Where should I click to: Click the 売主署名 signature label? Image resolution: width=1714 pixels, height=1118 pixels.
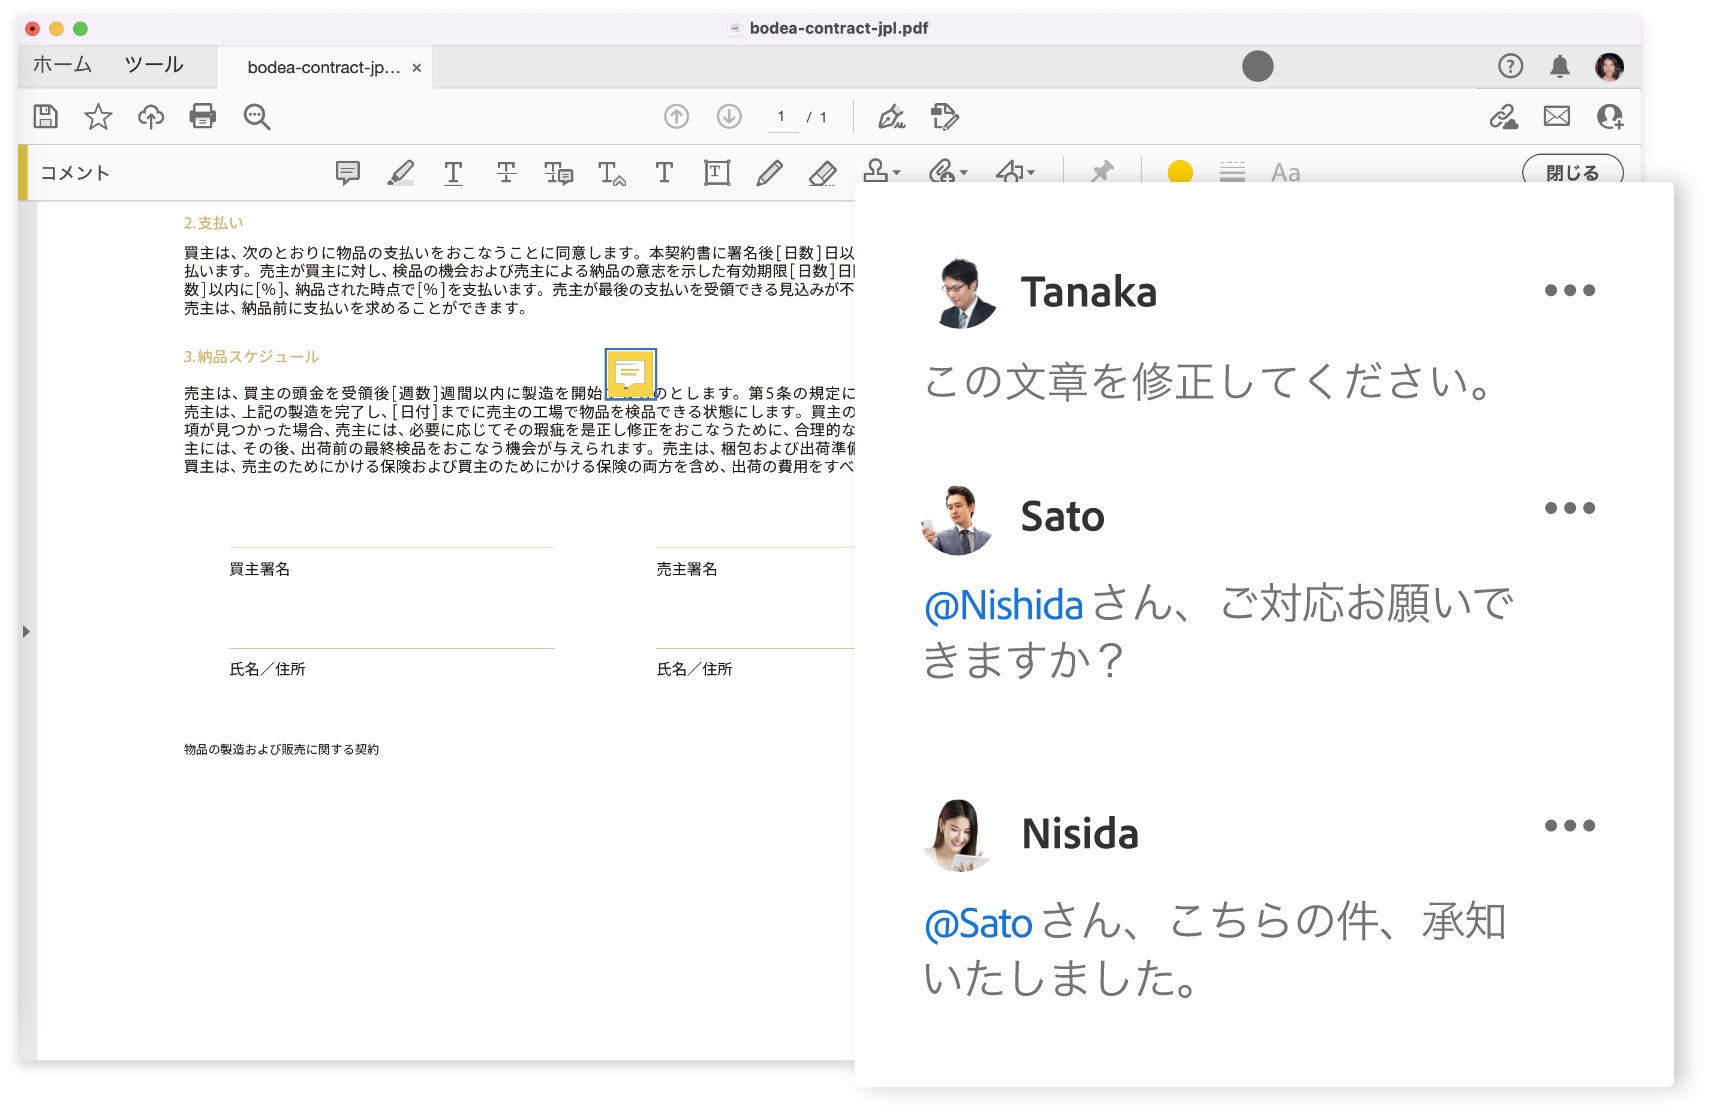687,569
